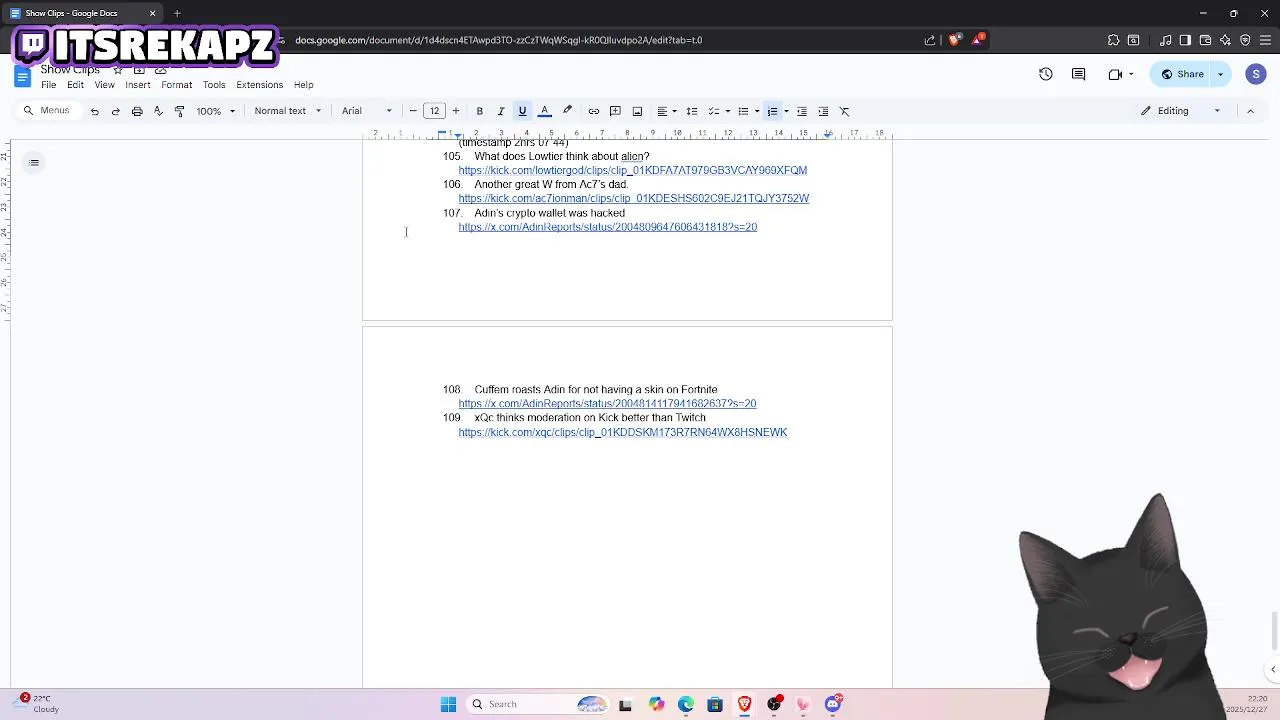Screen dimensions: 1280x720
Task: Show document outline in sidebar
Action: pyautogui.click(x=34, y=163)
